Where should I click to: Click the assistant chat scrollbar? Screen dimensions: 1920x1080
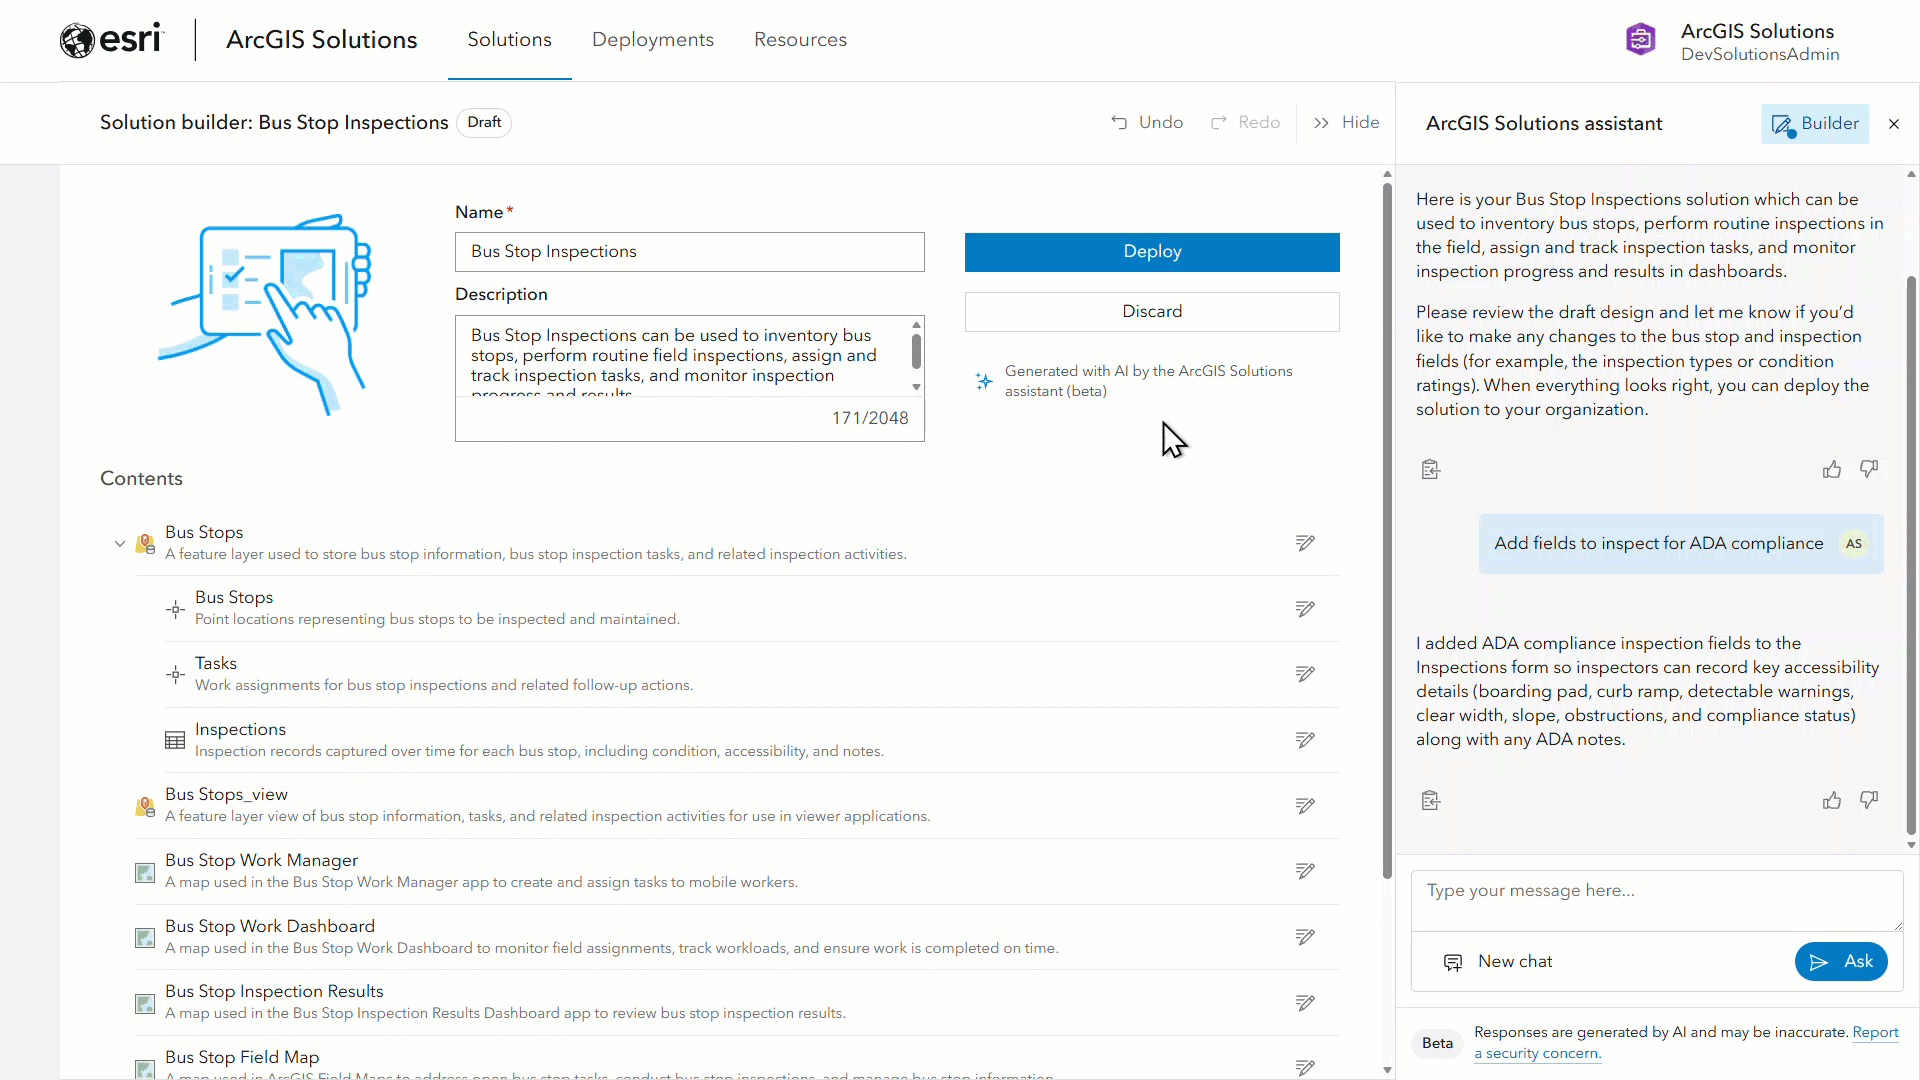click(1911, 555)
